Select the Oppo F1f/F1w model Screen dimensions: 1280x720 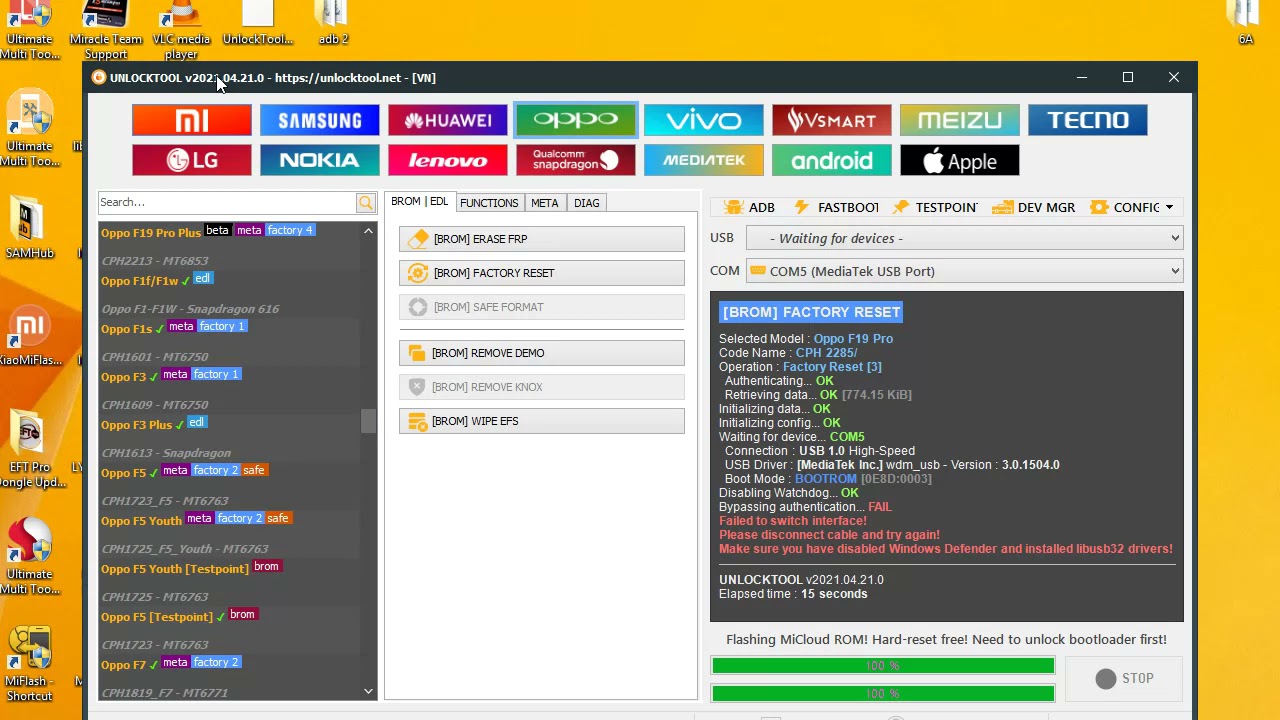[x=140, y=281]
